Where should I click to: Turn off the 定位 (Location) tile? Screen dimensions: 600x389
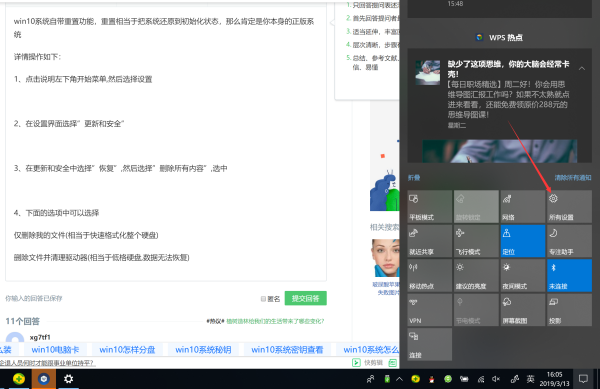pos(523,241)
